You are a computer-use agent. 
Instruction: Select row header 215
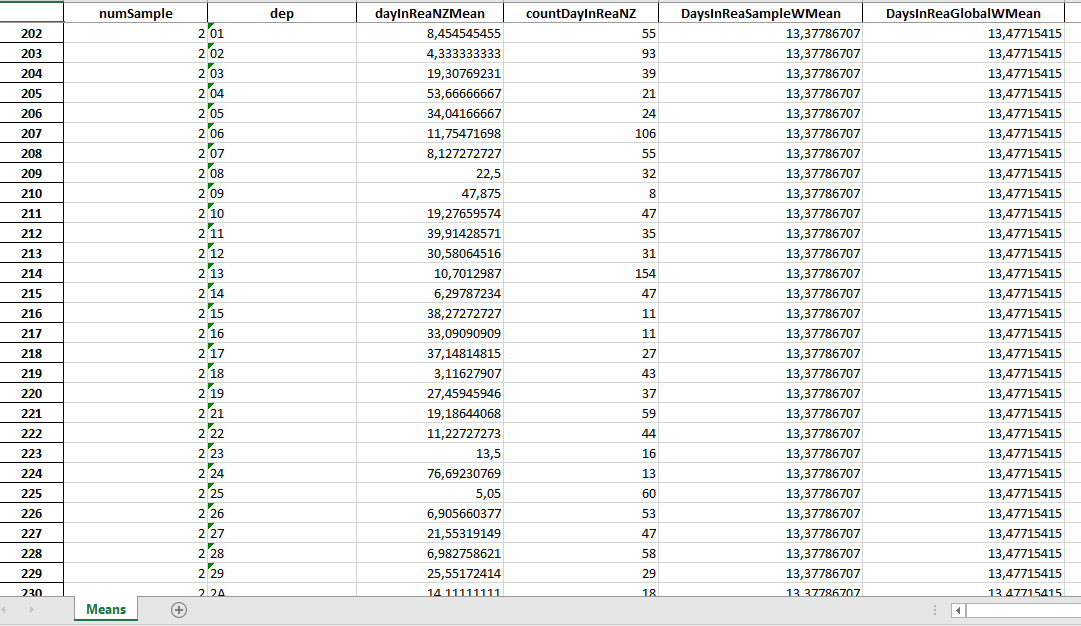pos(32,294)
